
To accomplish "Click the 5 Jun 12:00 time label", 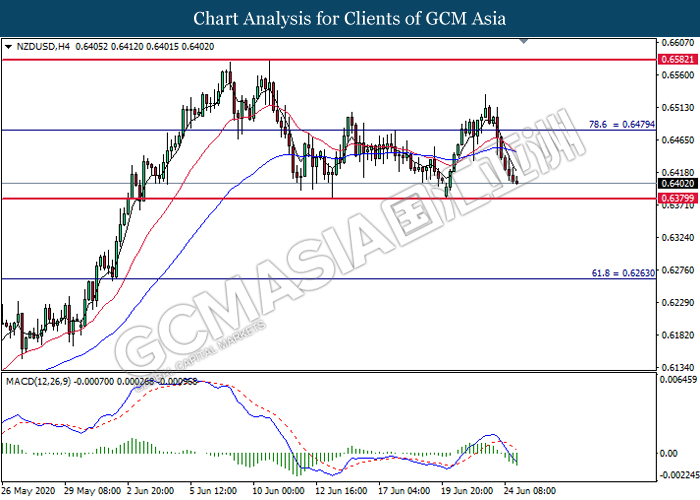I will [213, 491].
